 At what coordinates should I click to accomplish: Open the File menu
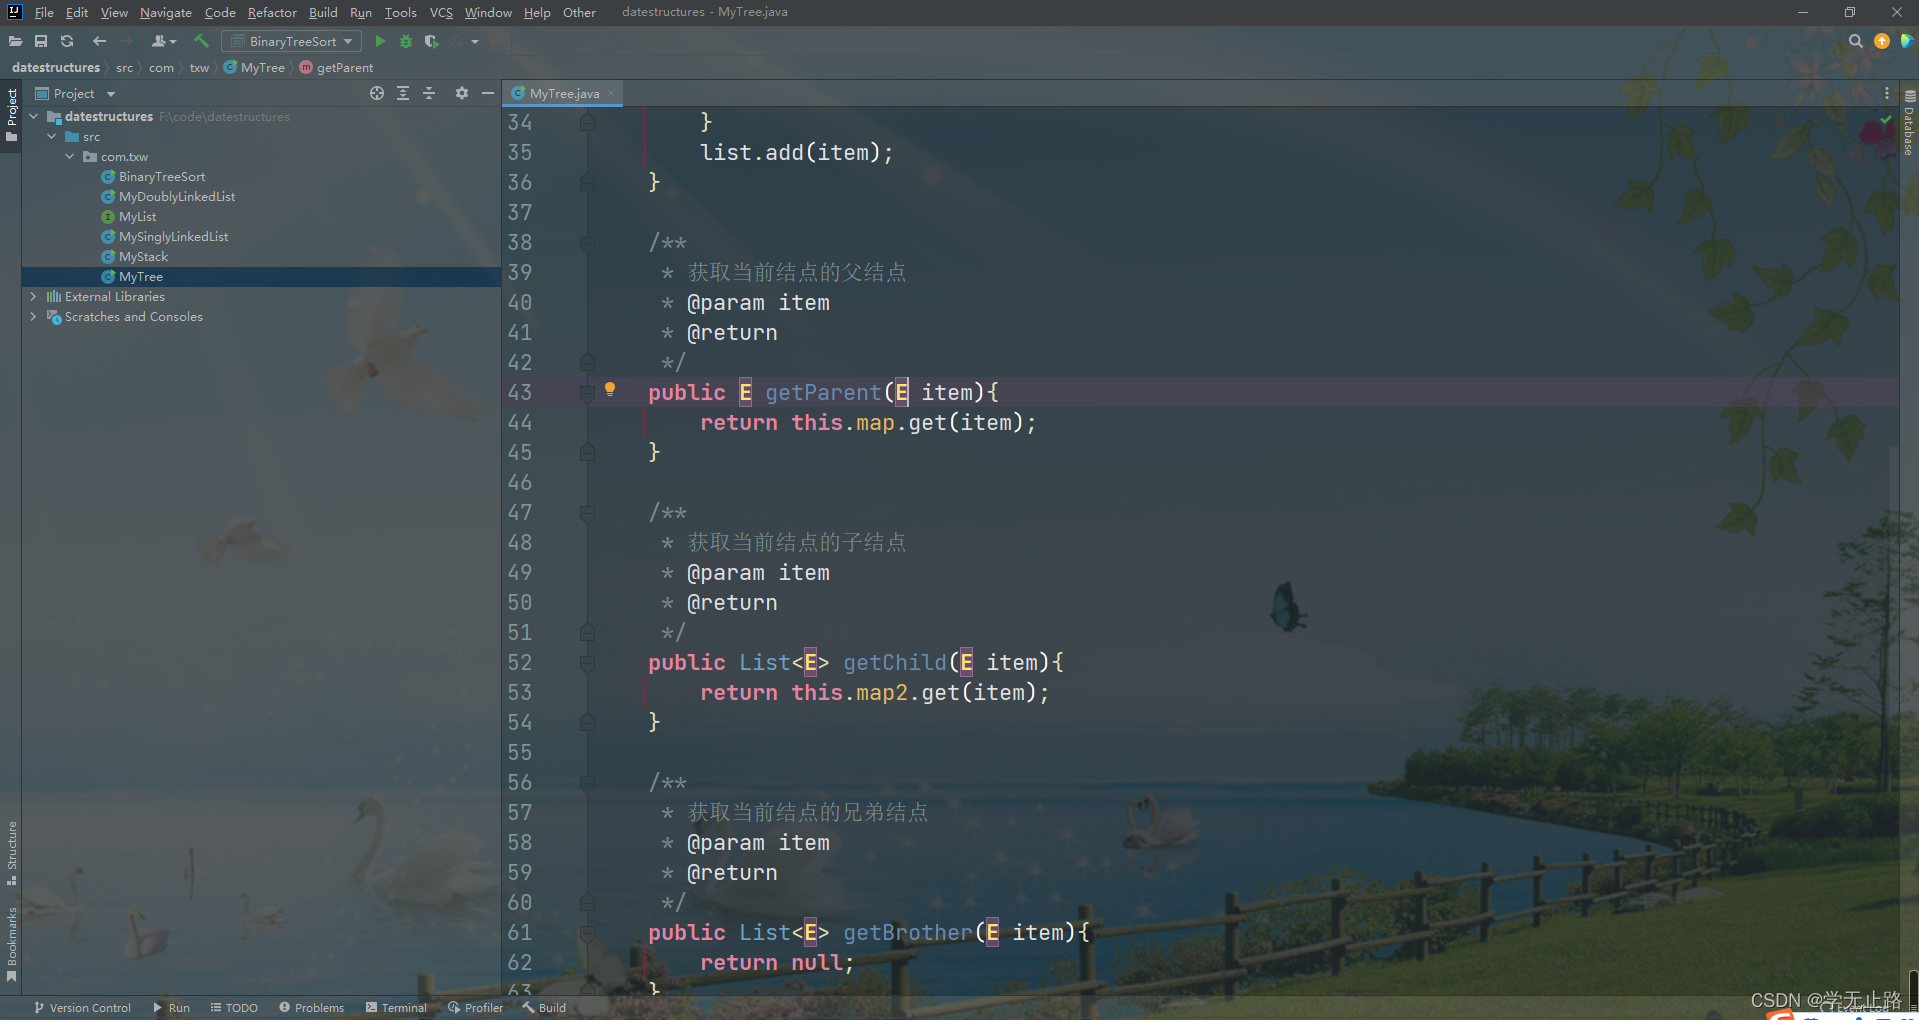tap(44, 12)
